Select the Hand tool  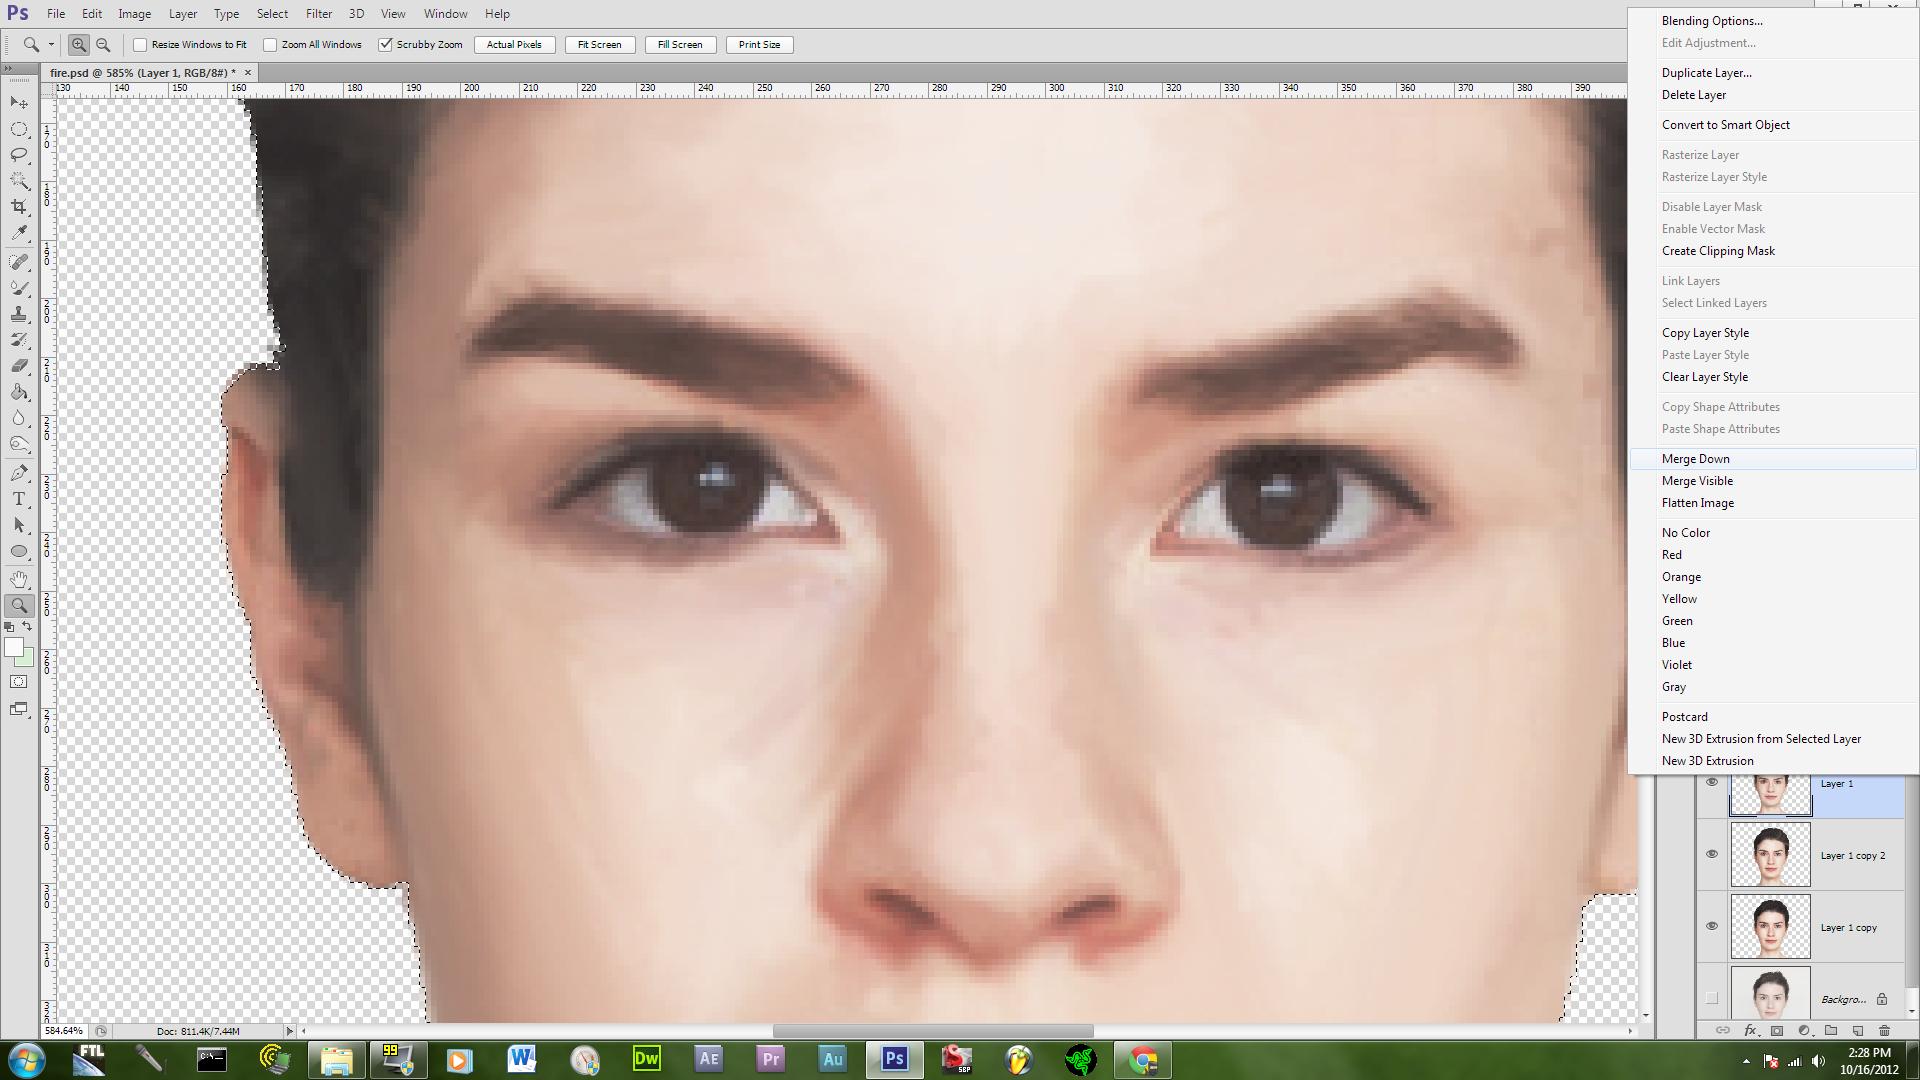click(x=19, y=580)
